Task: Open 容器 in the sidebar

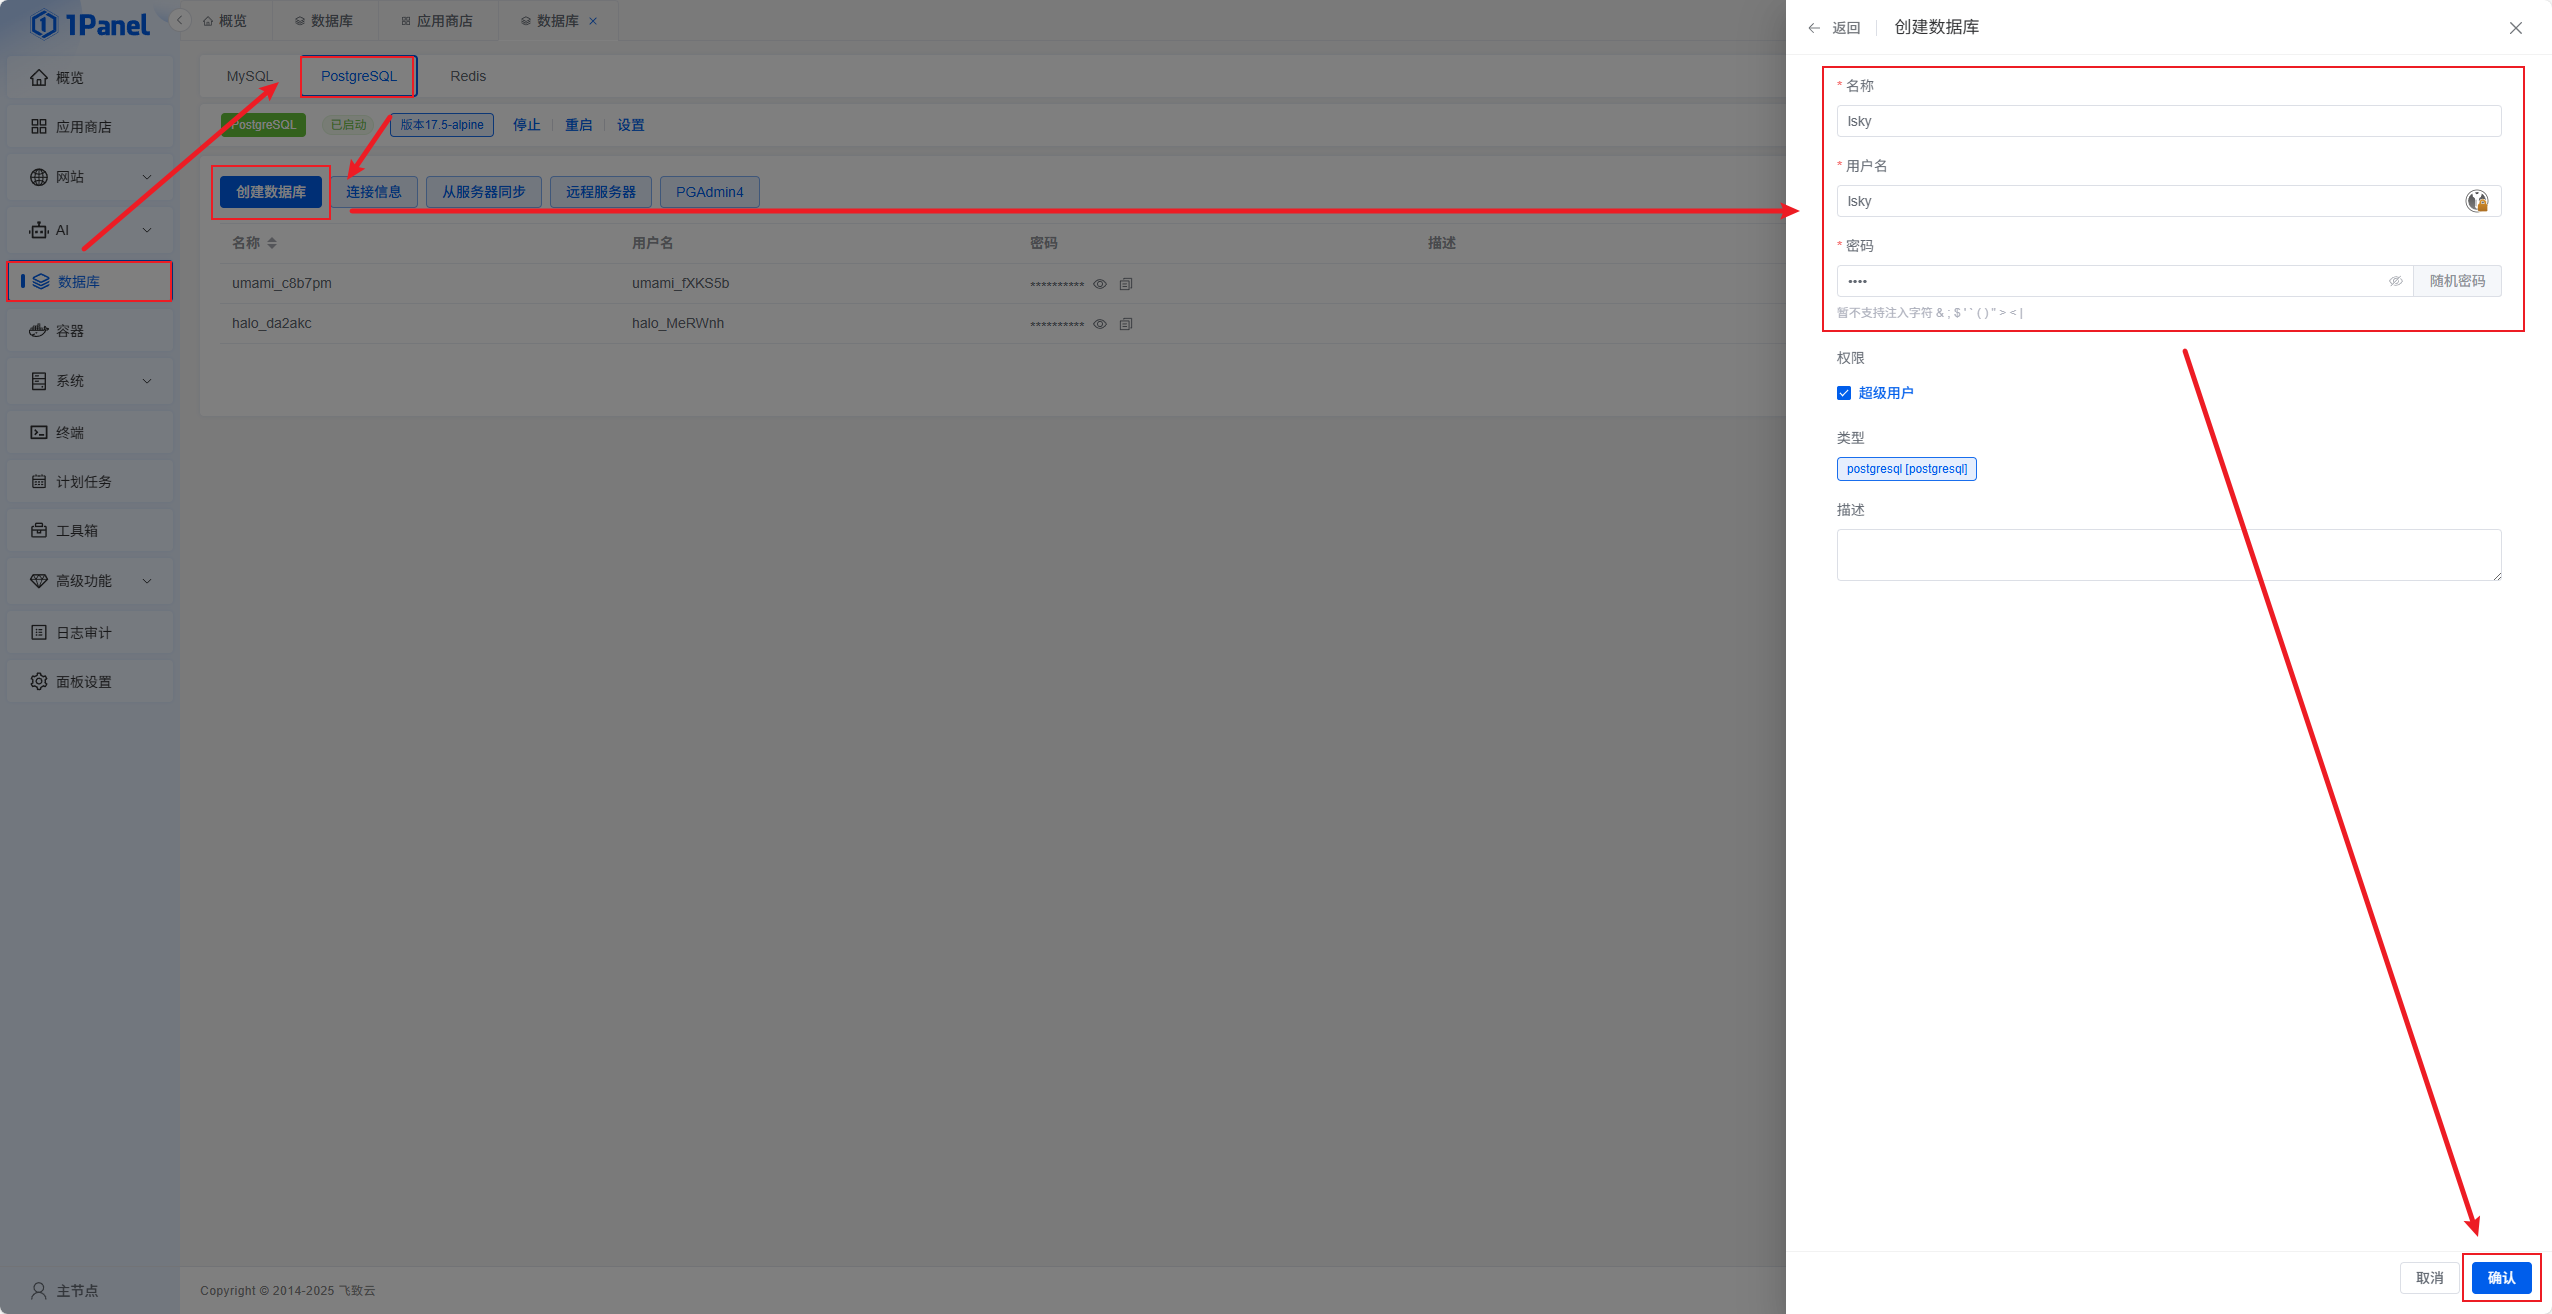Action: [90, 331]
